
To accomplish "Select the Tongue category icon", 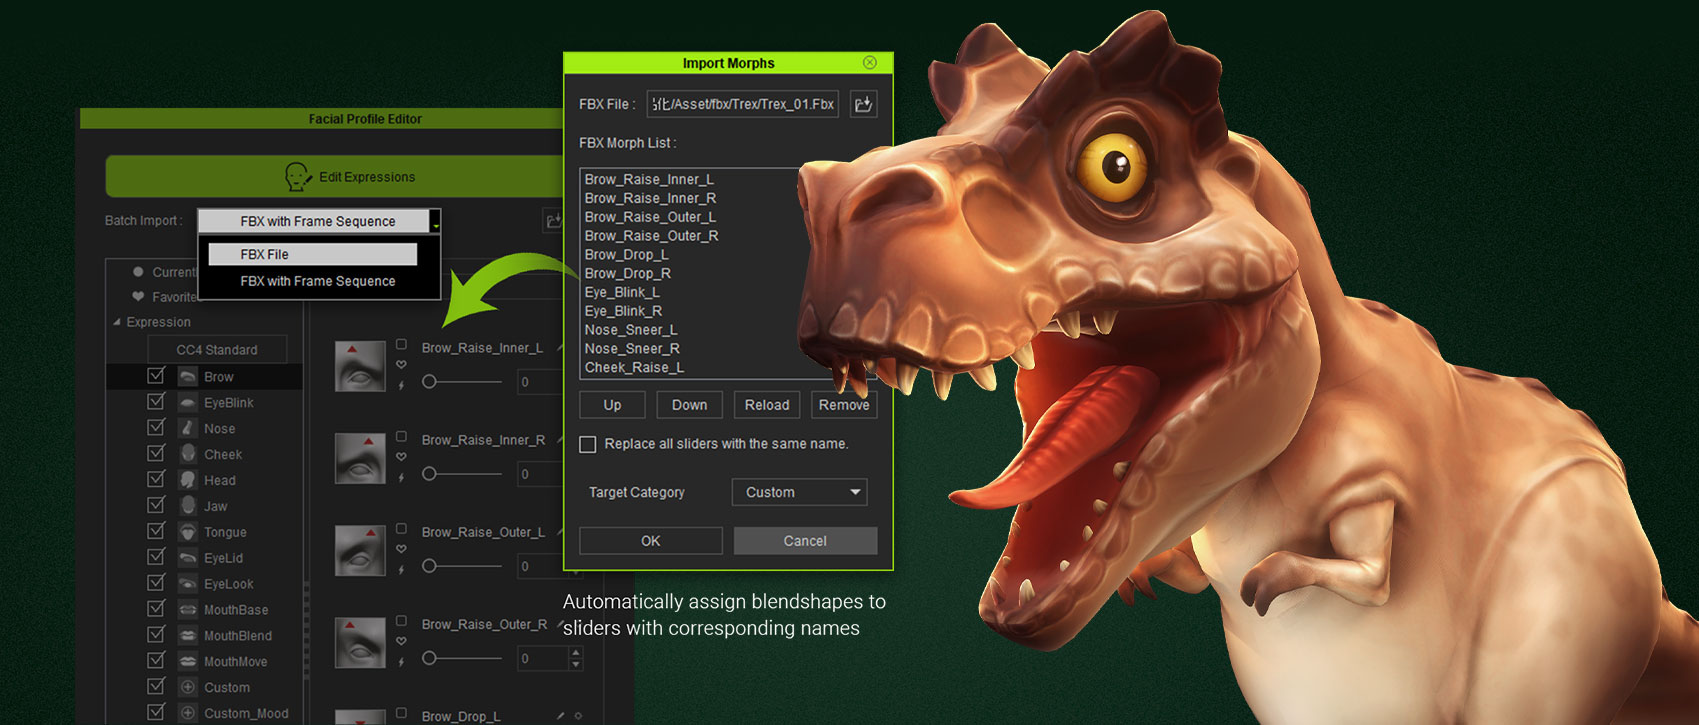I will tap(187, 532).
